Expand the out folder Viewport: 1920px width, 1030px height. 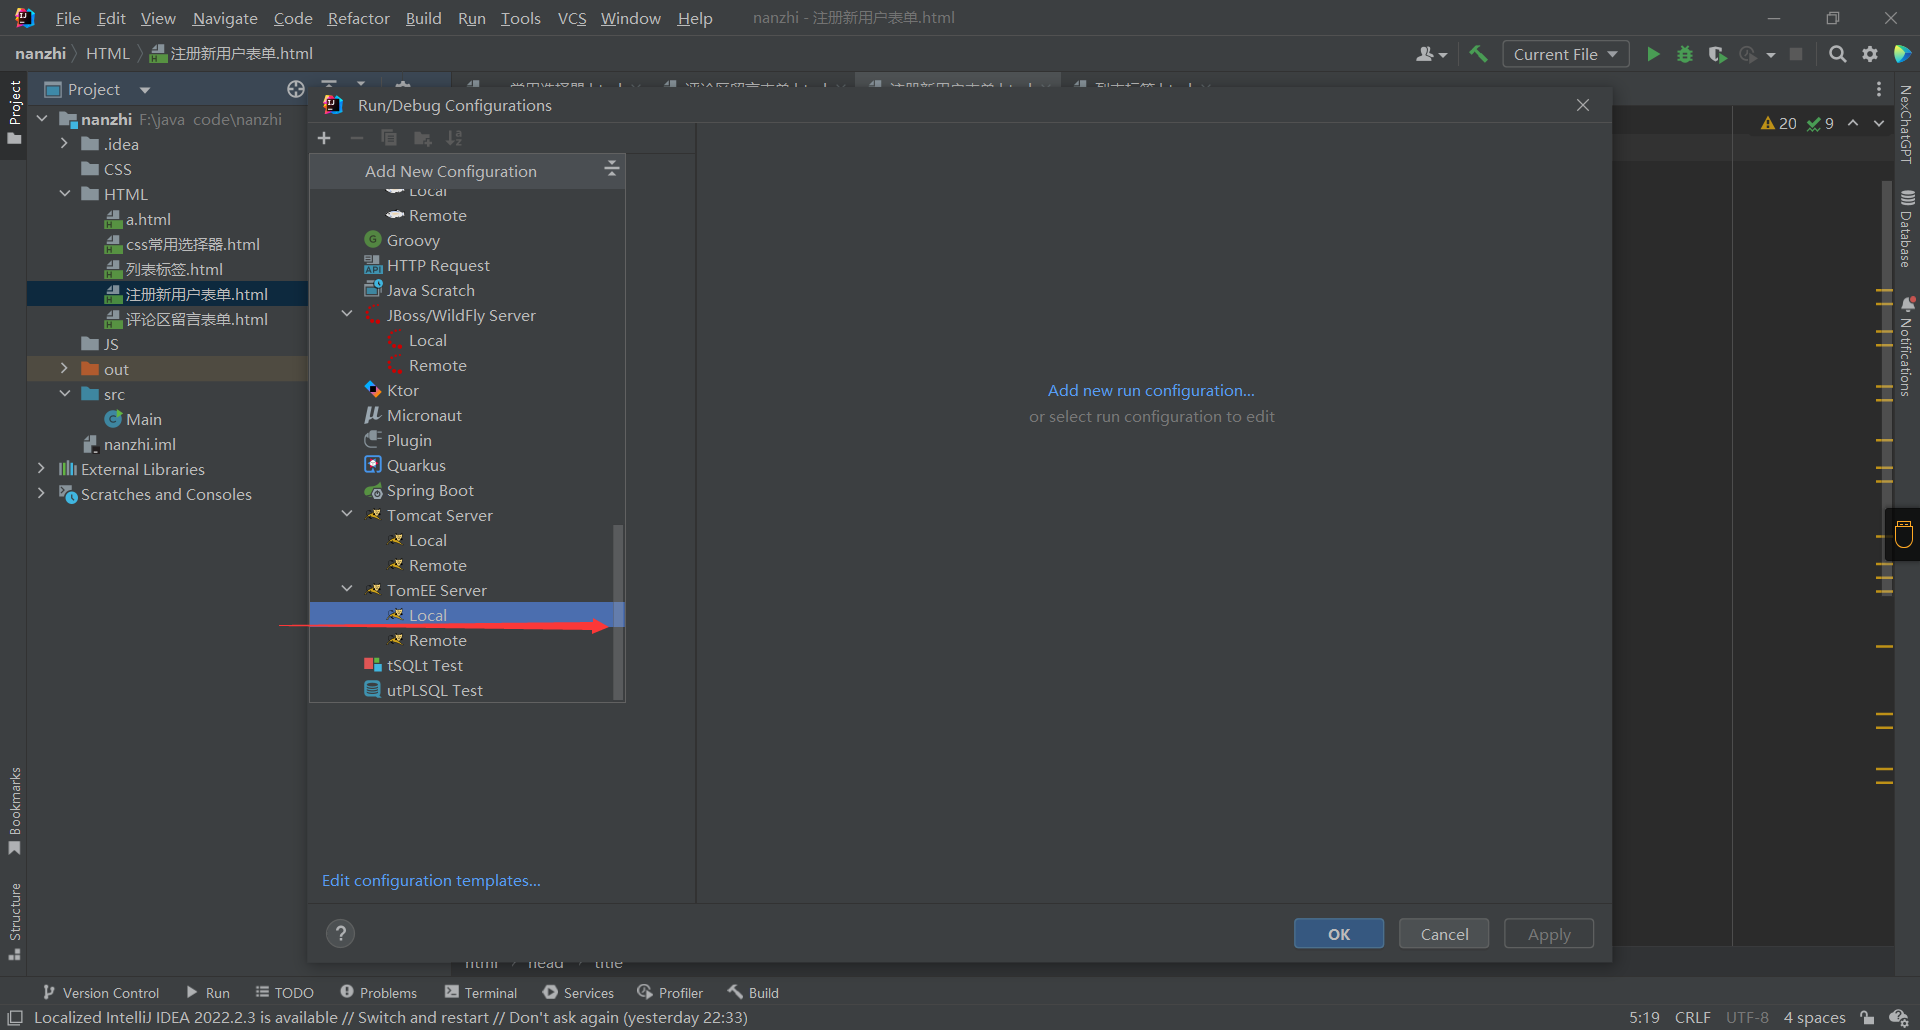coord(64,368)
